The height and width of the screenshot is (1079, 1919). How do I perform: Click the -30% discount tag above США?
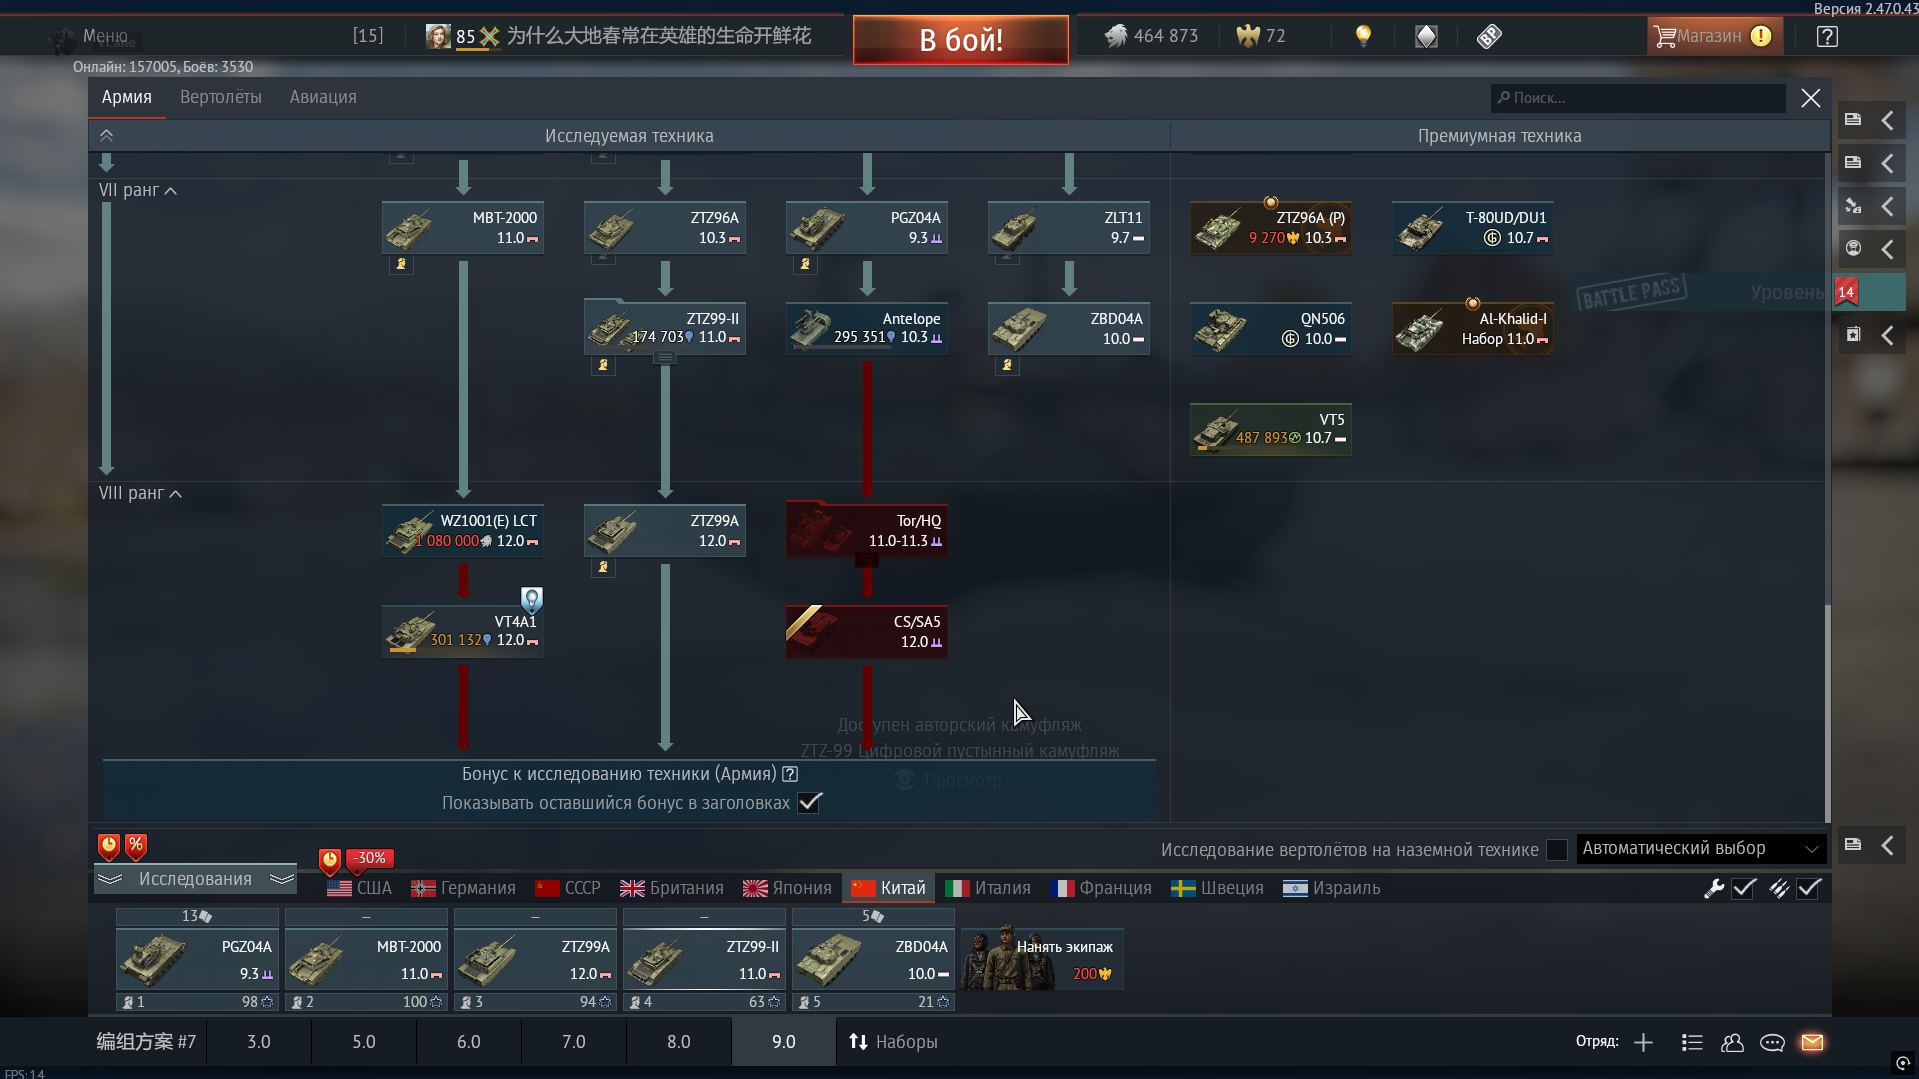[x=370, y=858]
